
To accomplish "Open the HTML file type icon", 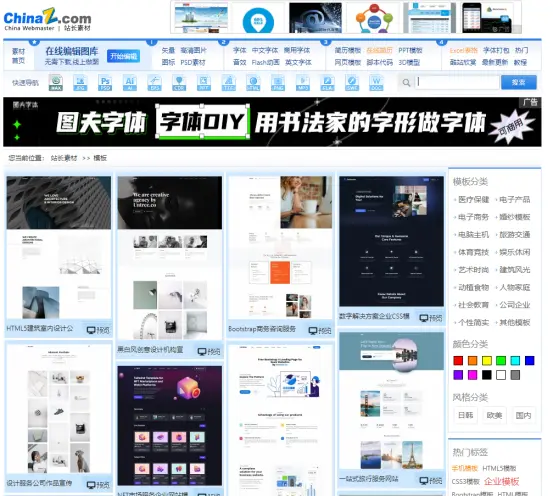I will 253,83.
